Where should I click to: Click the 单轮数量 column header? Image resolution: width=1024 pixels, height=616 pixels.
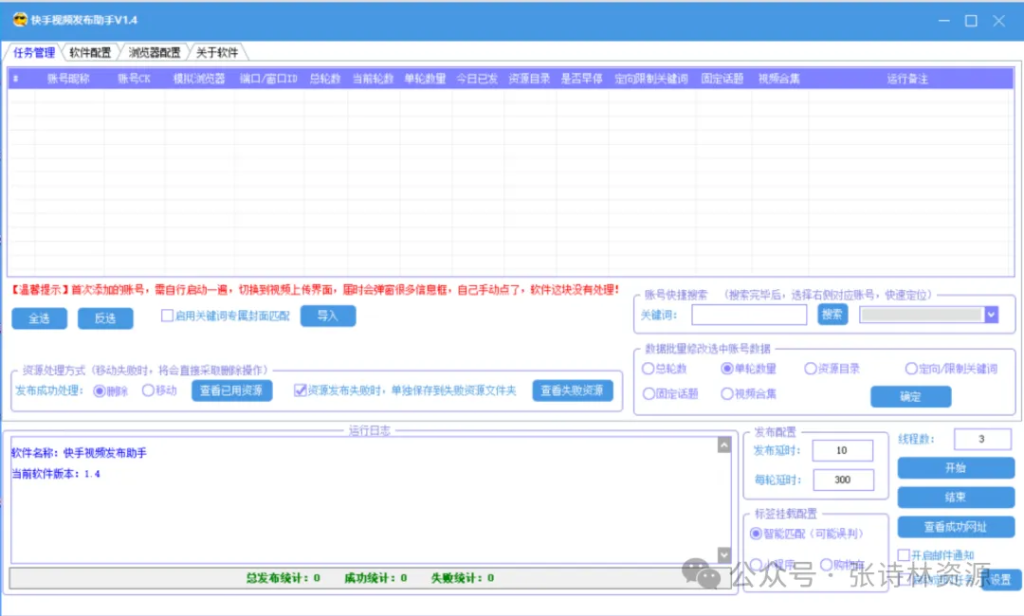coord(425,79)
